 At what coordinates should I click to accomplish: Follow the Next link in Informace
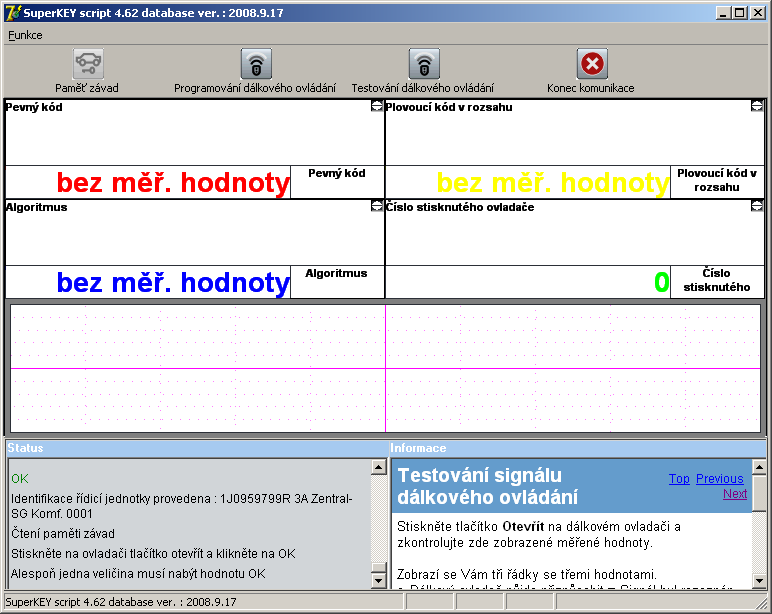click(735, 494)
